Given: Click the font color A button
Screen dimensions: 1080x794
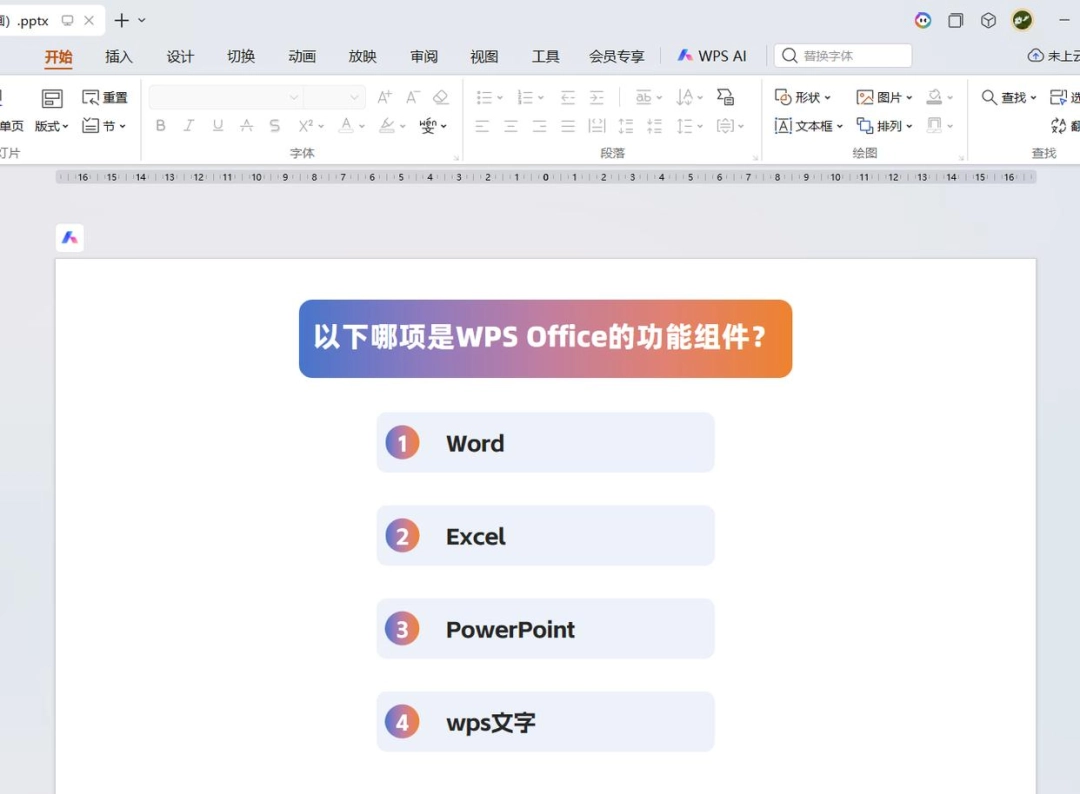Looking at the screenshot, I should click(346, 125).
